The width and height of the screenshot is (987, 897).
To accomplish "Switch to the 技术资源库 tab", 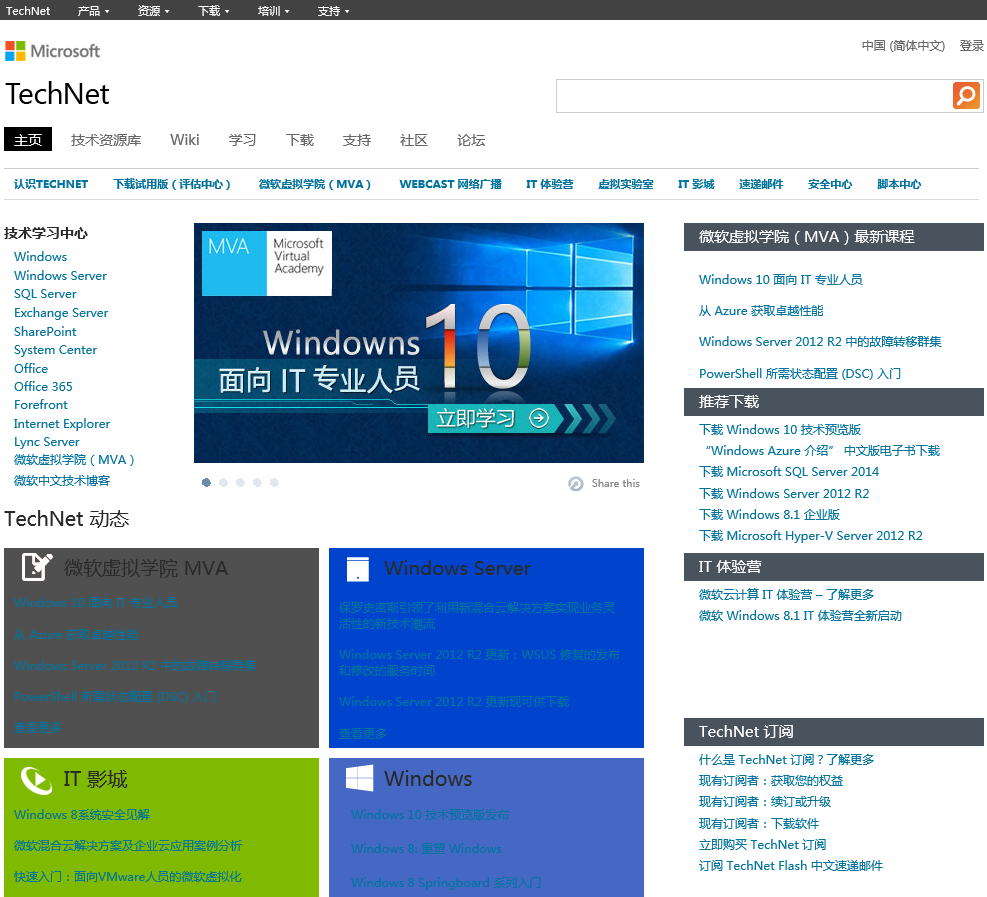I will (x=106, y=140).
